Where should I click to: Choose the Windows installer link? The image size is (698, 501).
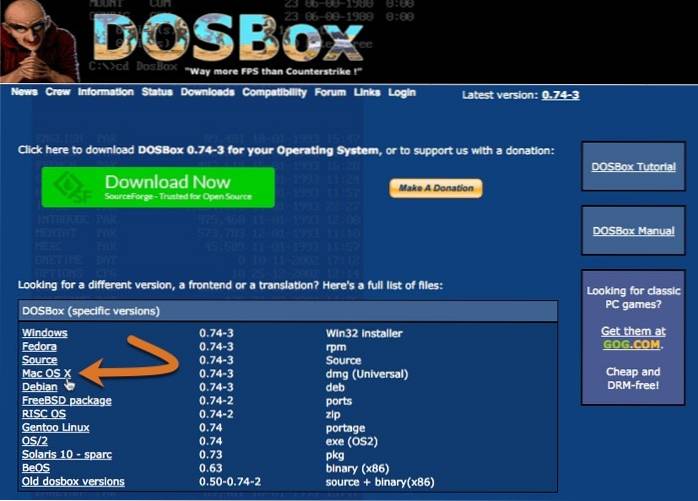click(x=45, y=332)
